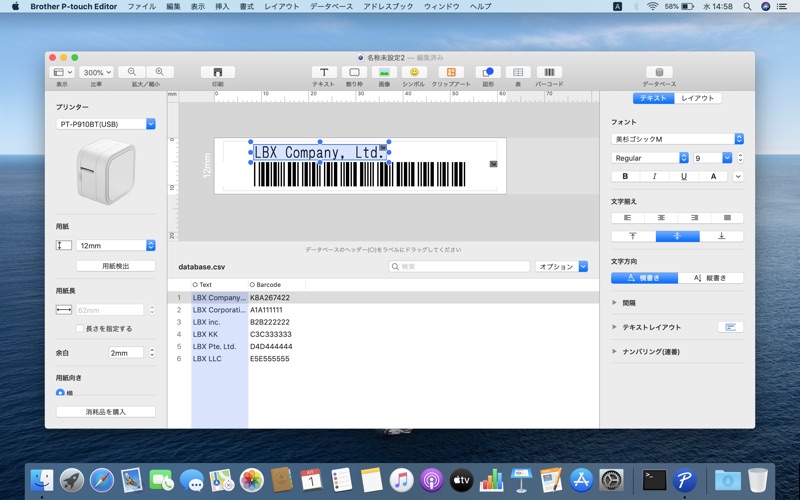
Task: Click the database toolbar icon
Action: coord(659,72)
